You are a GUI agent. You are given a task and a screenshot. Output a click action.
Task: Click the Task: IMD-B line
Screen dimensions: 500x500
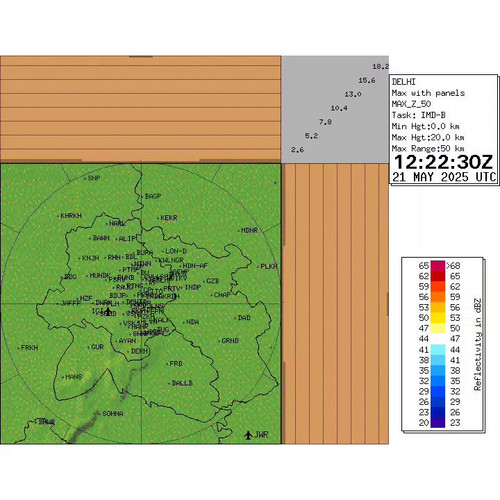tap(419, 115)
